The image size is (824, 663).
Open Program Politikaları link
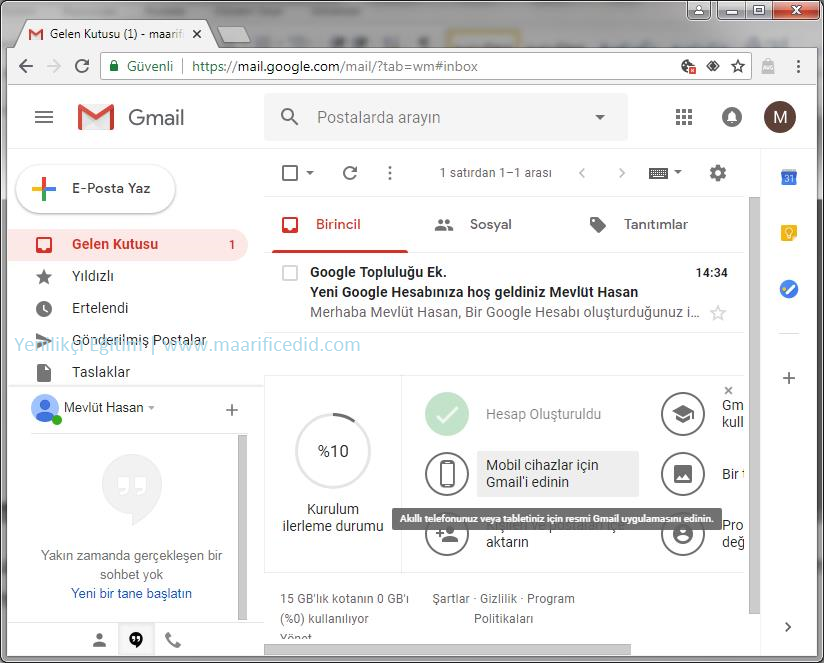527,609
